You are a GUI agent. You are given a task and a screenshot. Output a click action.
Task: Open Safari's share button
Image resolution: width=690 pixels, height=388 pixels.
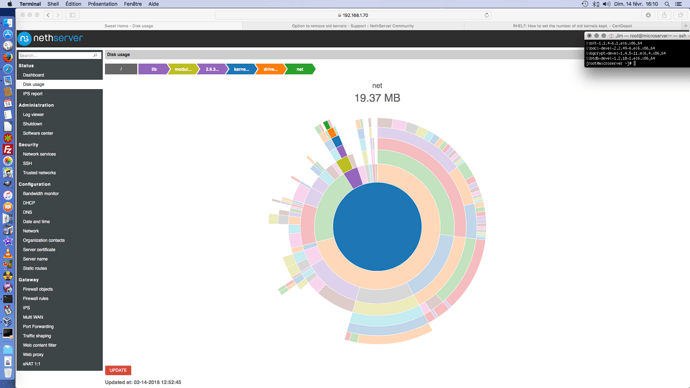point(664,15)
